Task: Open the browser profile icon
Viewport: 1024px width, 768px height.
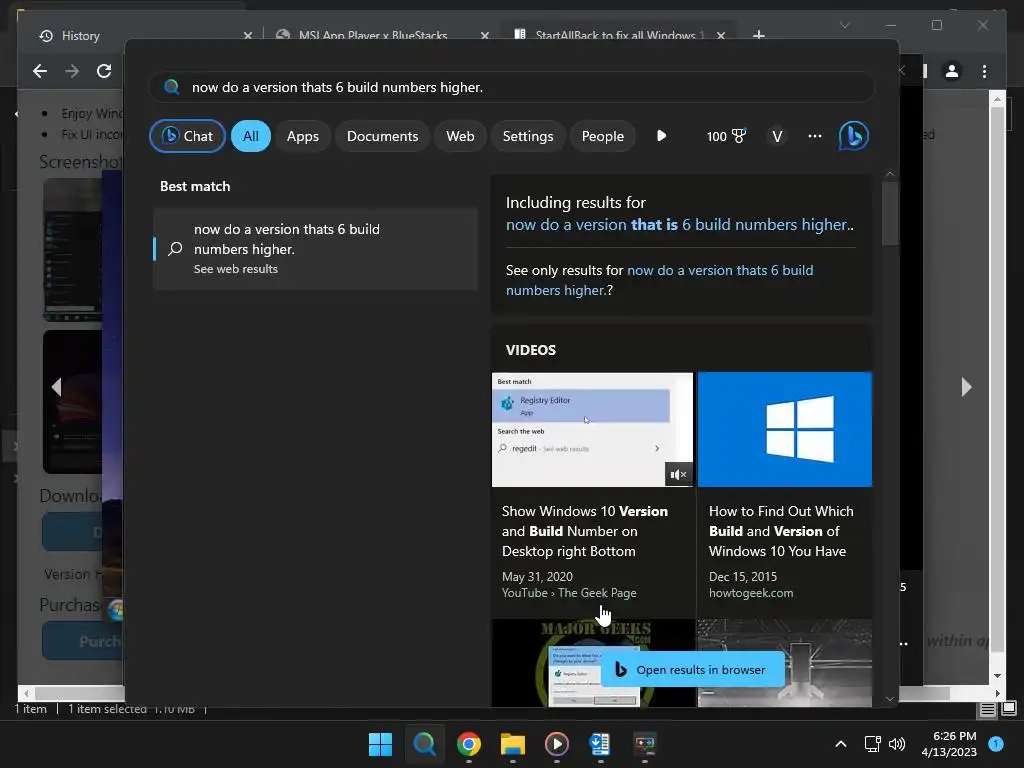Action: click(x=952, y=71)
